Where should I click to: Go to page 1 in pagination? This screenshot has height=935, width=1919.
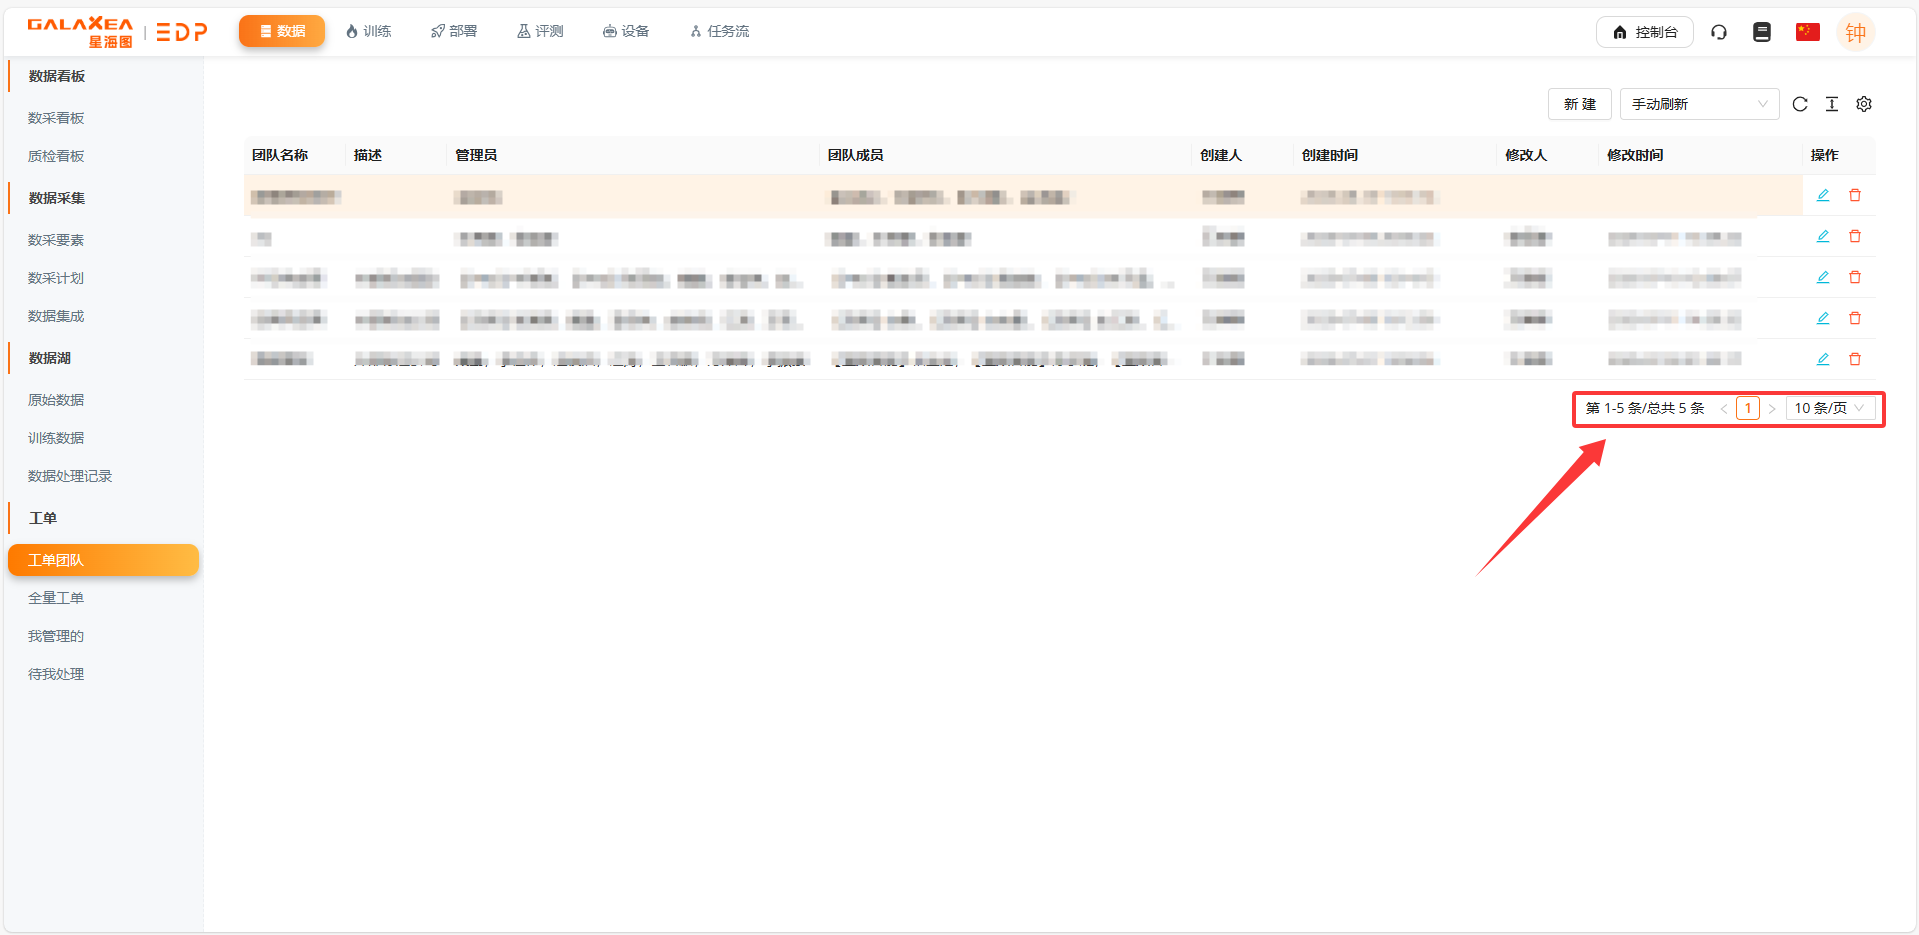[1748, 408]
